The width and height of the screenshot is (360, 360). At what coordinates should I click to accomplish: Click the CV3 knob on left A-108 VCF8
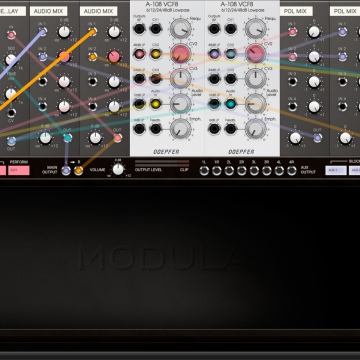coord(181,79)
